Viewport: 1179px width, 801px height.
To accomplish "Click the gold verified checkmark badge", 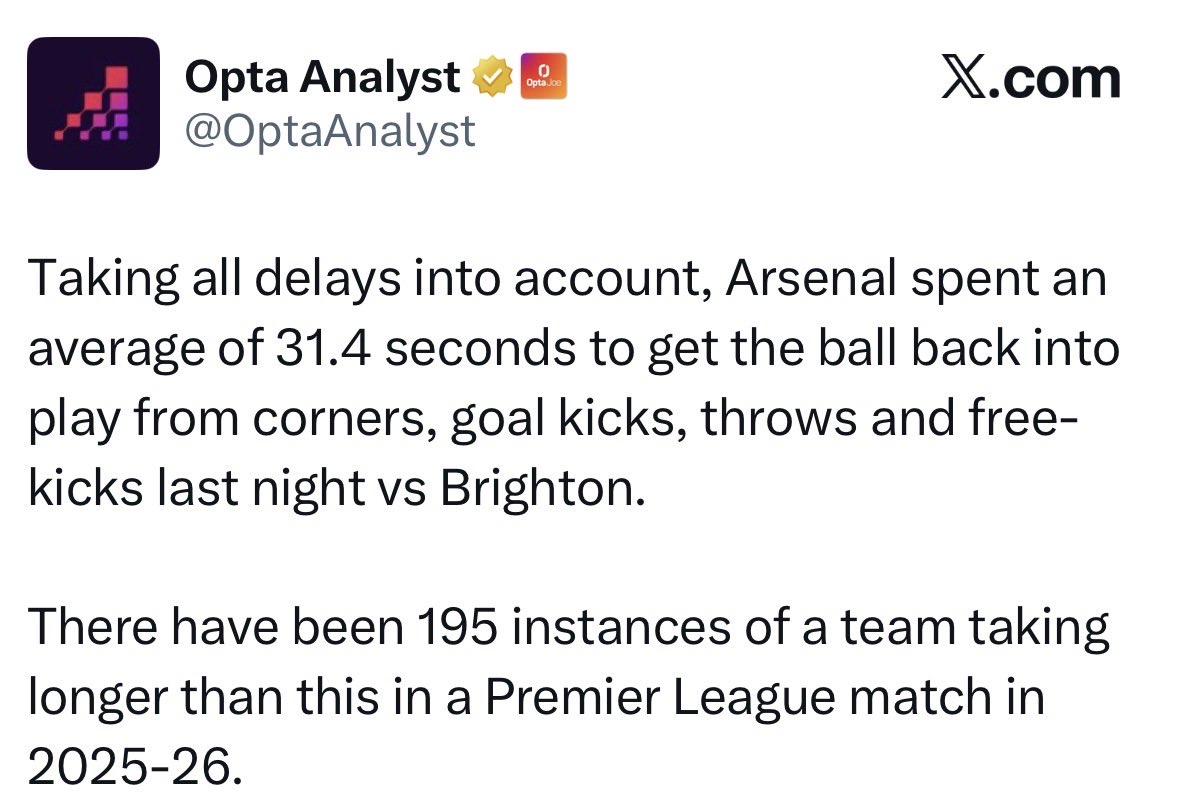I will (x=492, y=76).
